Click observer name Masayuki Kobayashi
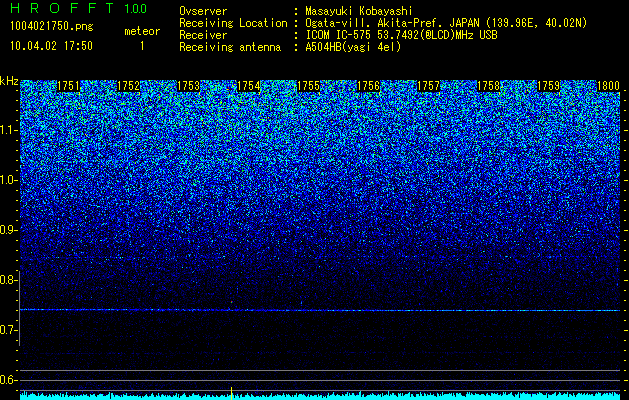 click(359, 11)
